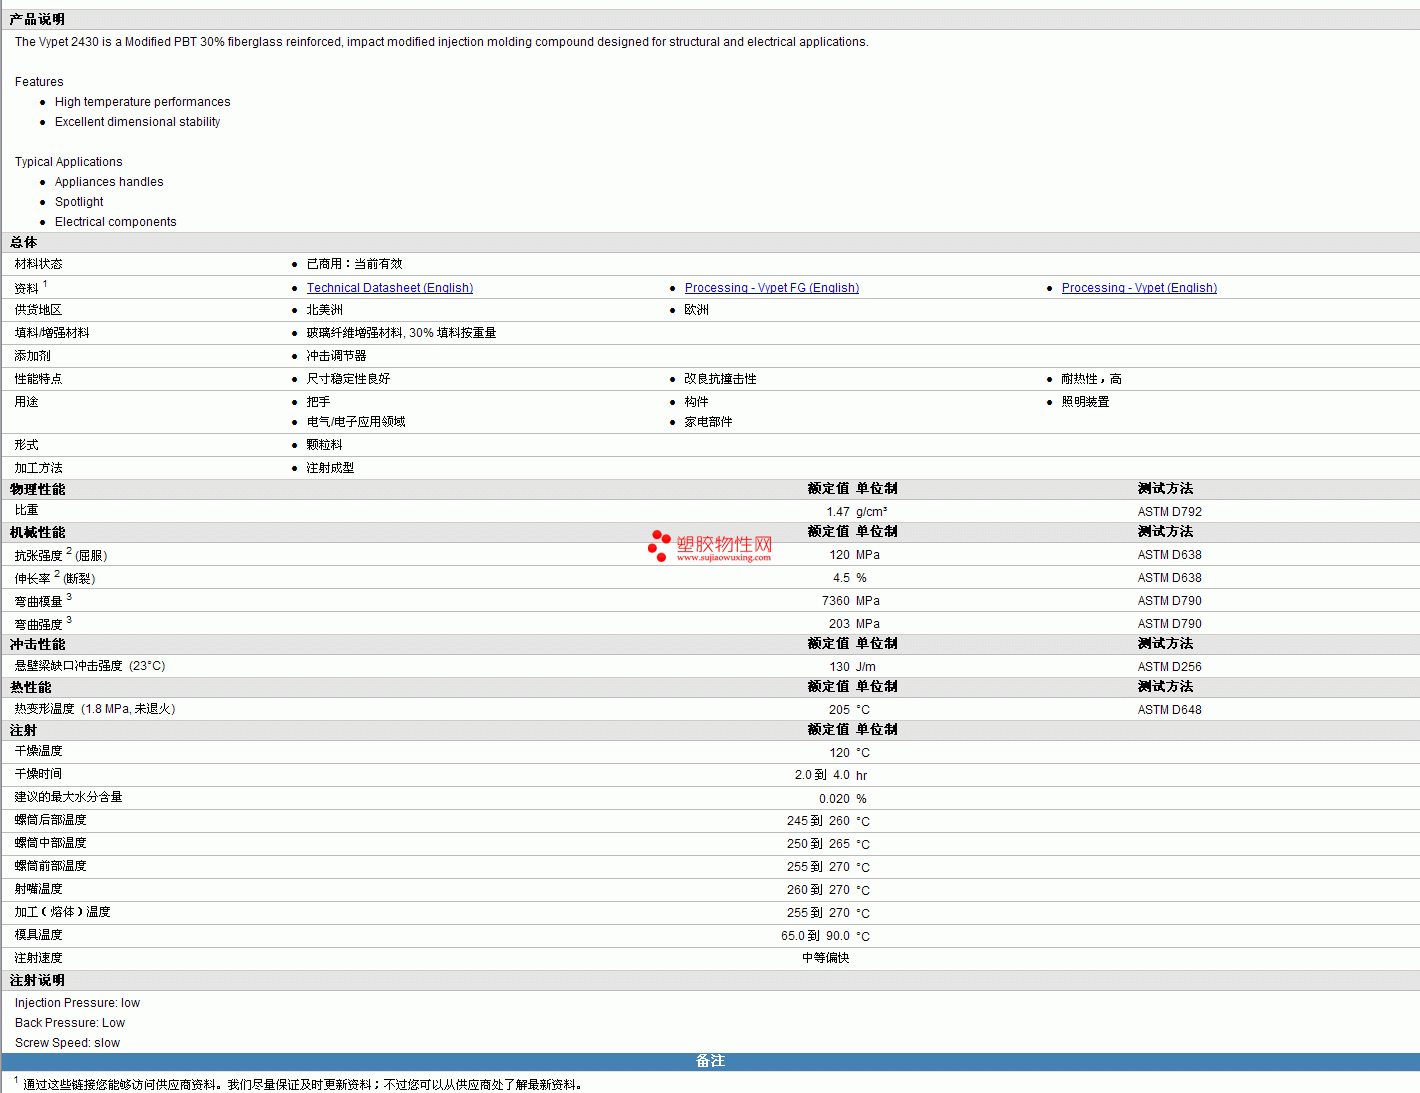Click the 总体 section header
The height and width of the screenshot is (1093, 1420).
[x=24, y=243]
